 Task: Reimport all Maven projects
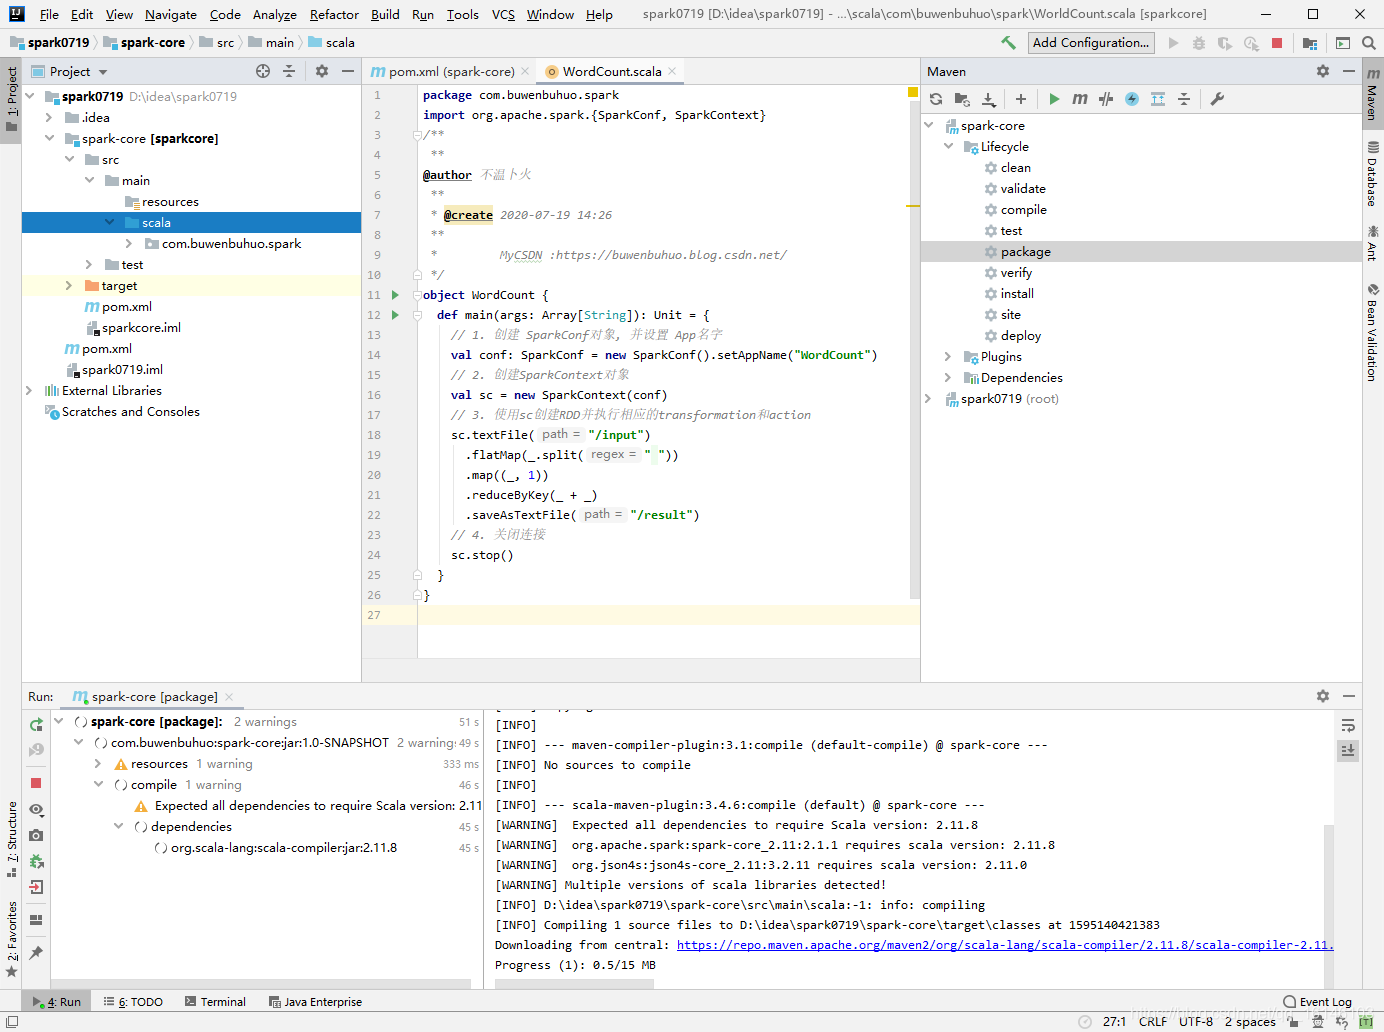pos(936,99)
